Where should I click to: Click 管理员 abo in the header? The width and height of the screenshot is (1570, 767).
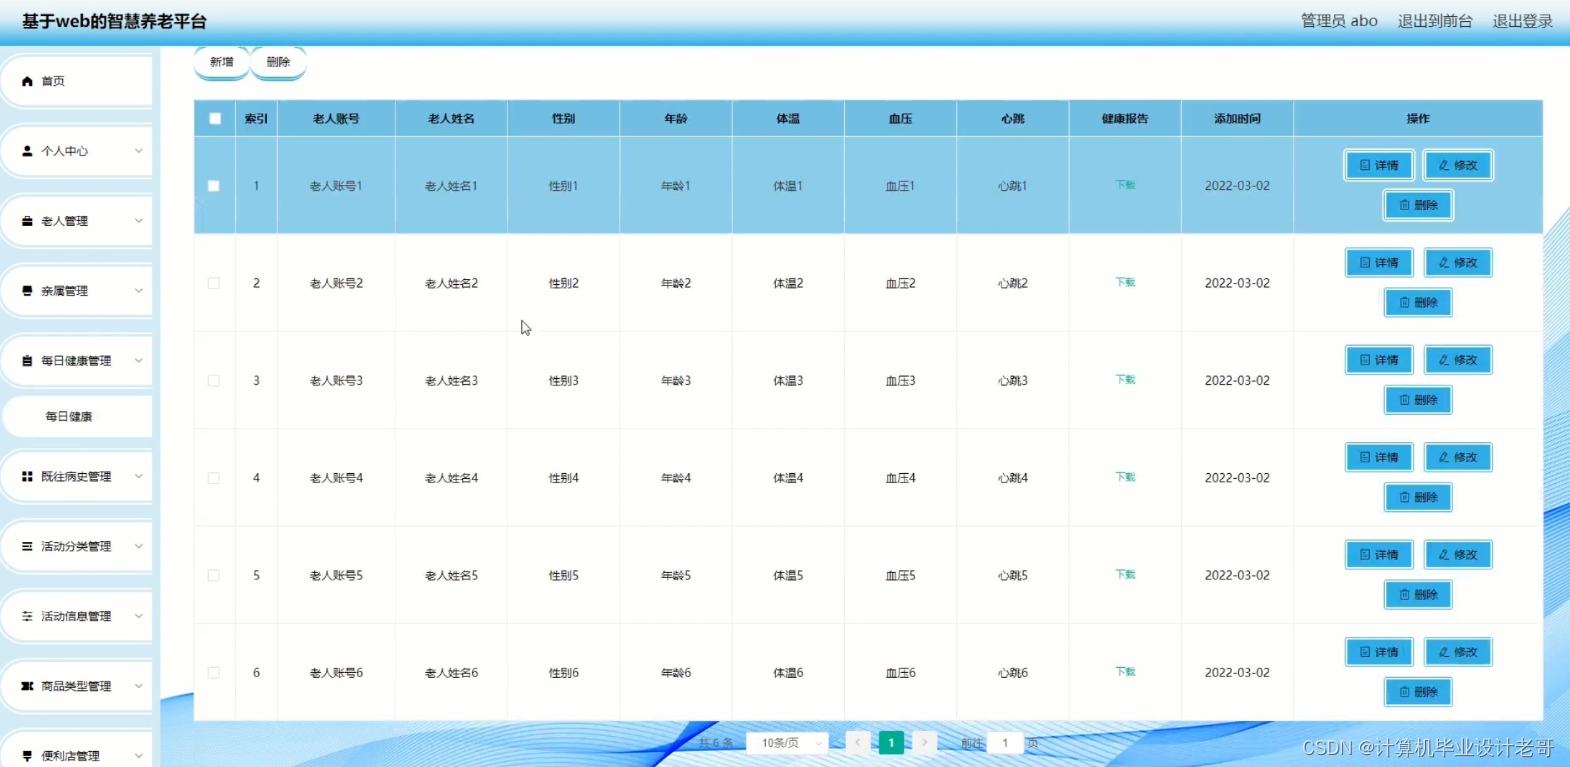(1339, 21)
